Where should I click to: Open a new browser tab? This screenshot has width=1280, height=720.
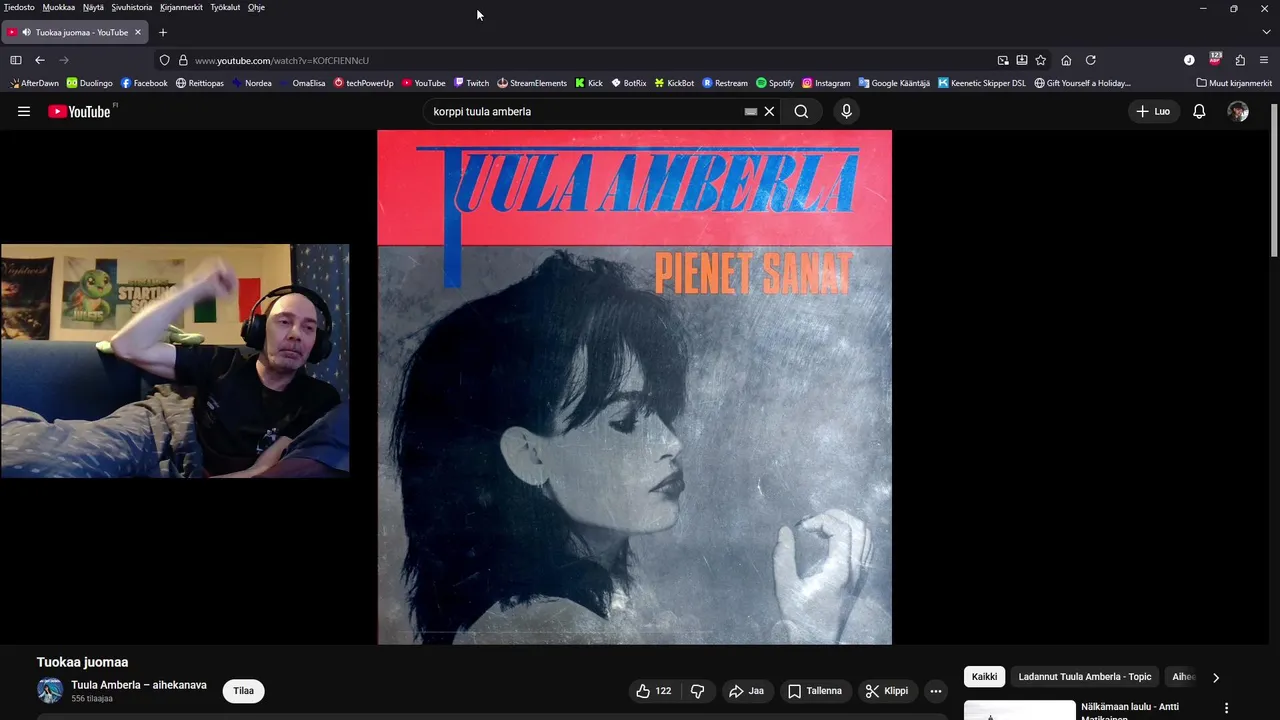tap(163, 32)
